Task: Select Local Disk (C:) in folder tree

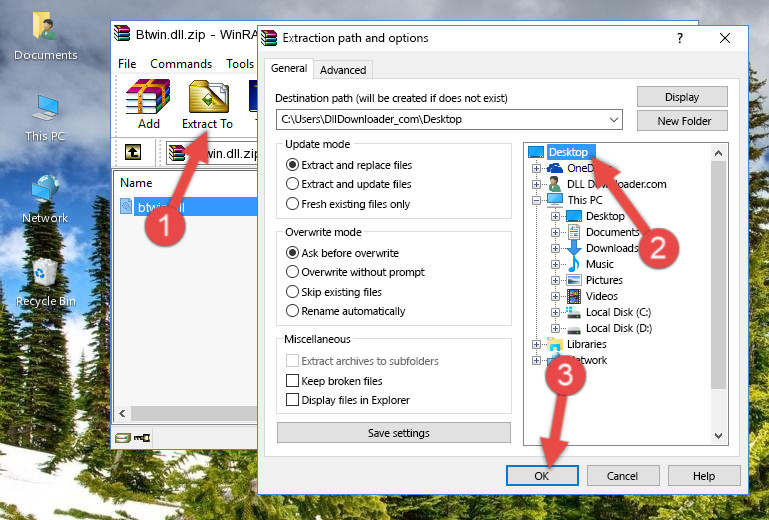Action: click(617, 312)
